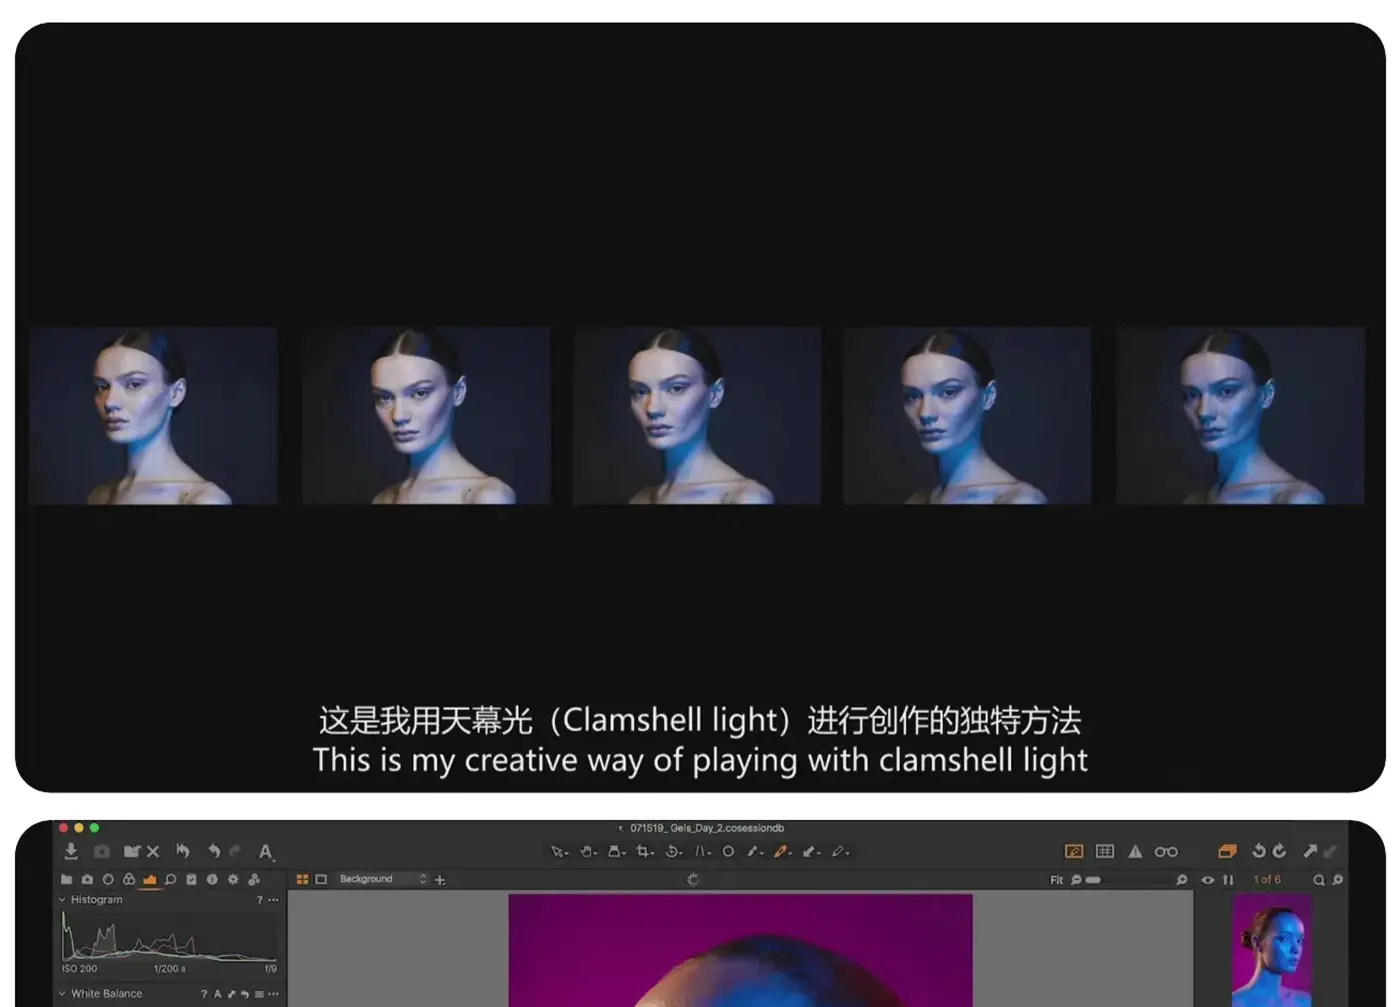1400x1007 pixels.
Task: Toggle the grid overlay icon
Action: point(1105,851)
